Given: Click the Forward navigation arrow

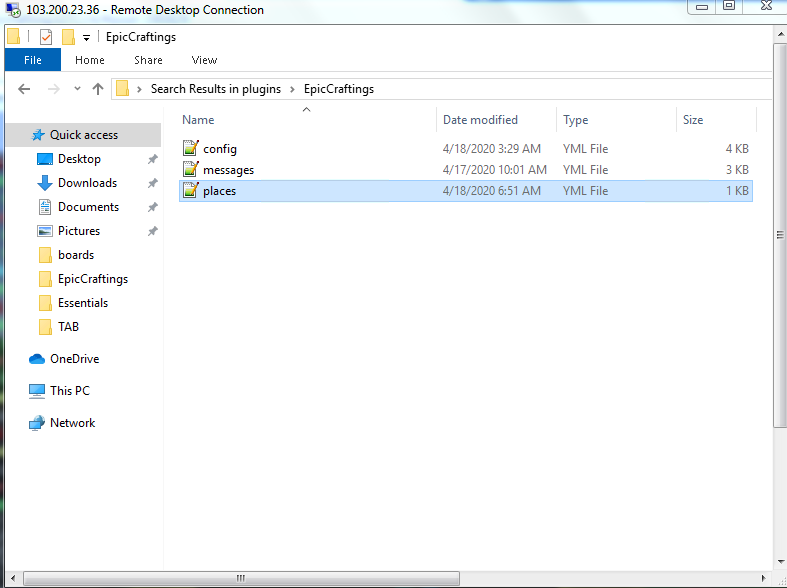Looking at the screenshot, I should tap(53, 89).
